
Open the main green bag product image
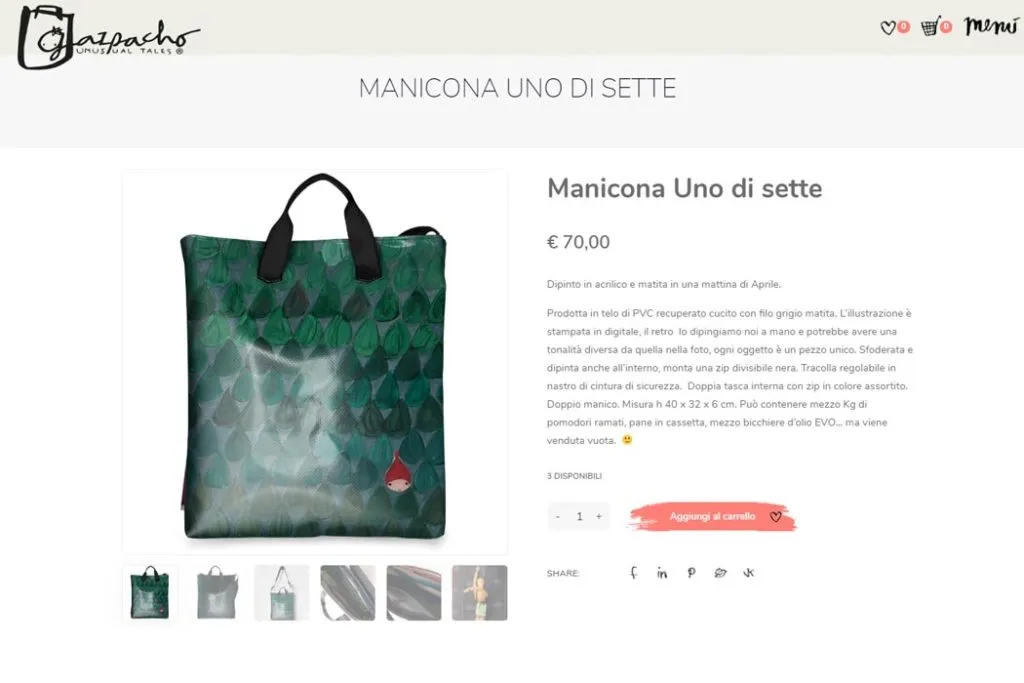(x=315, y=362)
